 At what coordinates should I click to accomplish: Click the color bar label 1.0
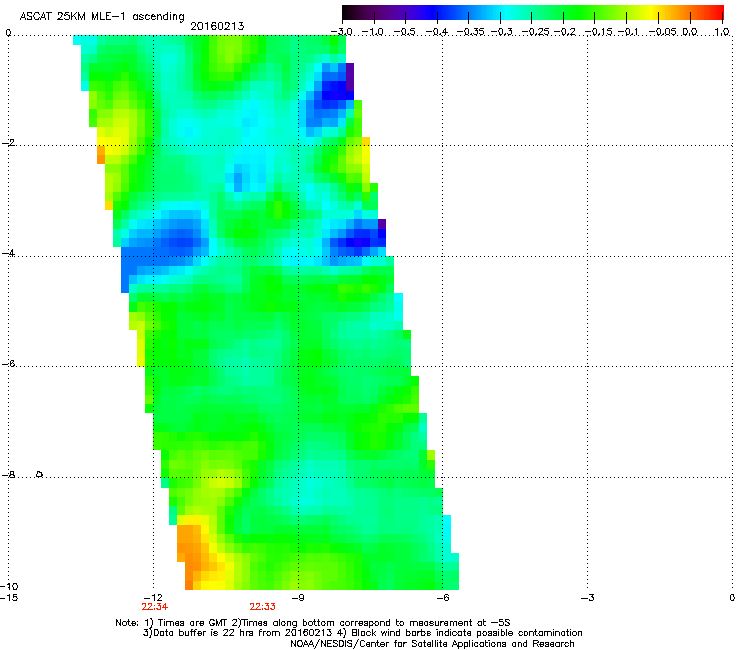[x=722, y=32]
